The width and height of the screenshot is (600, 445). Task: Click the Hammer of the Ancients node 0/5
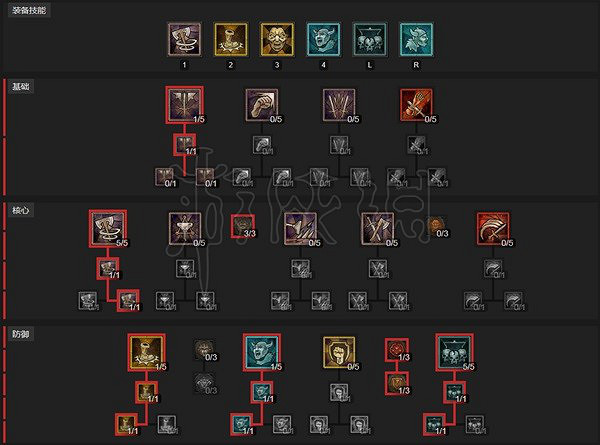click(185, 228)
